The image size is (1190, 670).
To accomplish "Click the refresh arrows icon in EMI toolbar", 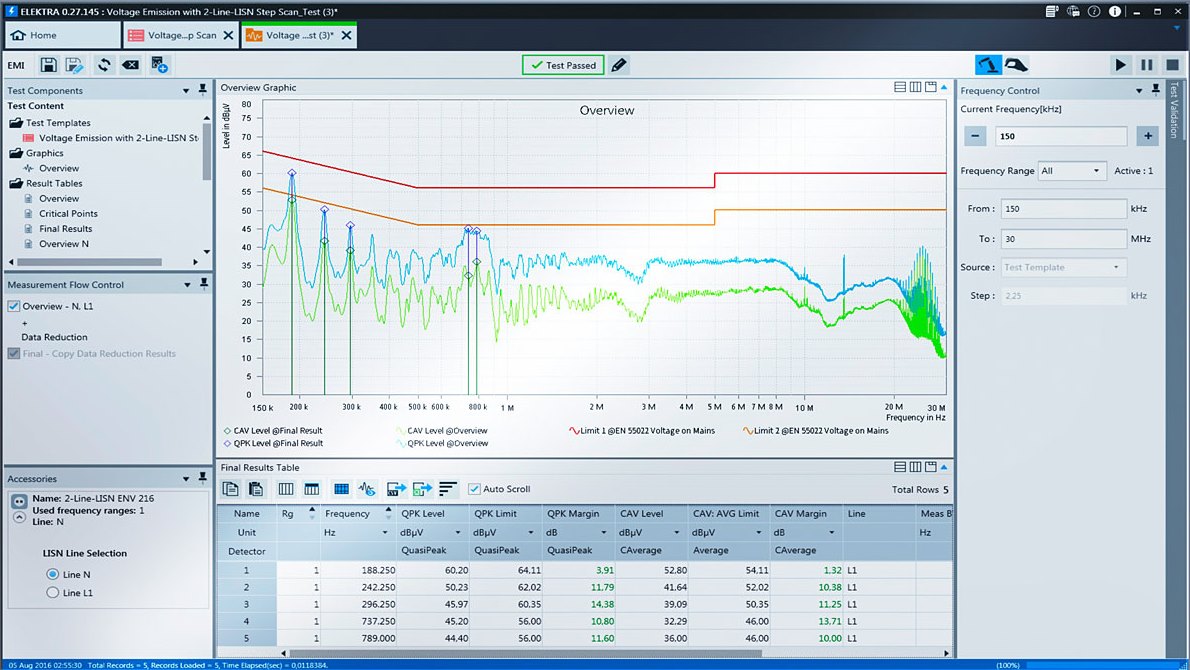I will click(103, 65).
